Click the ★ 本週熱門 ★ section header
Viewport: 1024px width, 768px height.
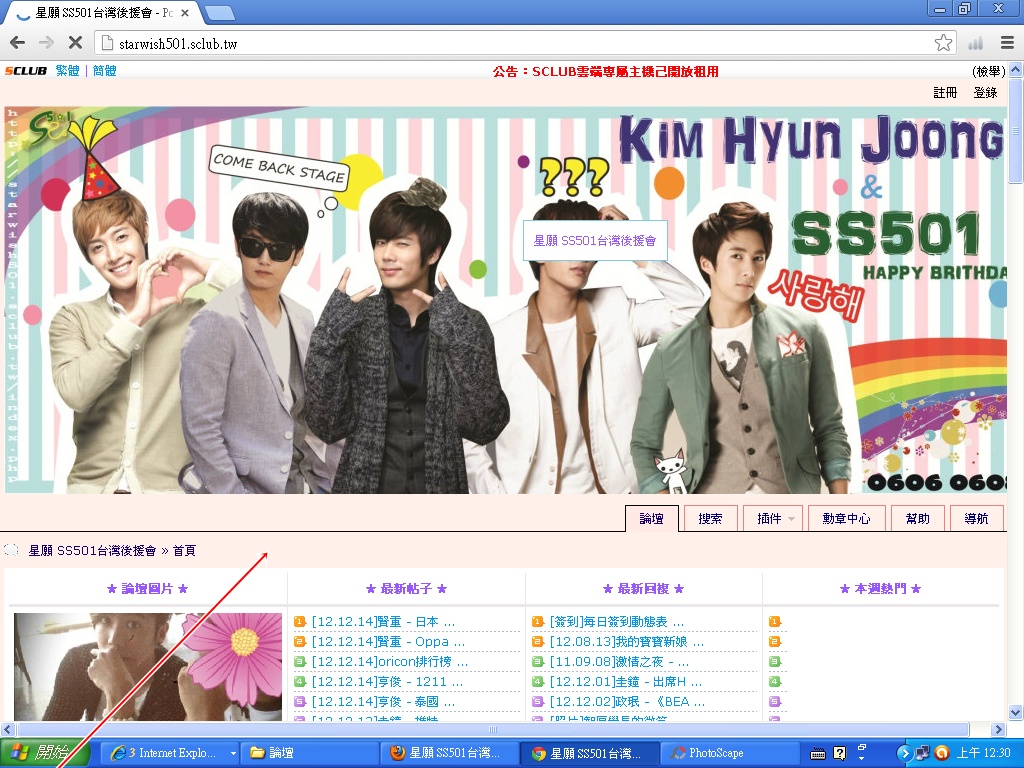(x=880, y=588)
